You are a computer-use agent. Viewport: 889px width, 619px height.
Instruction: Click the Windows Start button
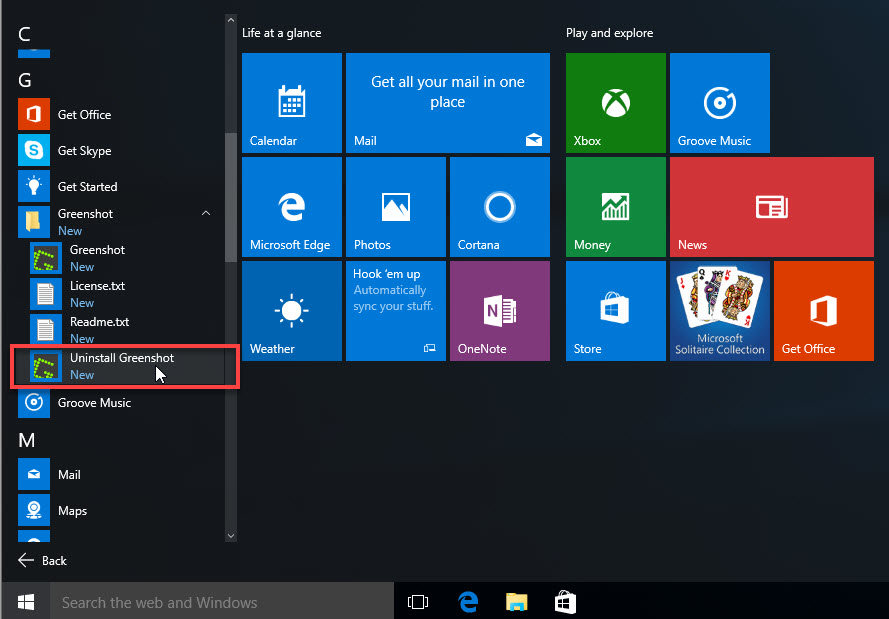26,601
